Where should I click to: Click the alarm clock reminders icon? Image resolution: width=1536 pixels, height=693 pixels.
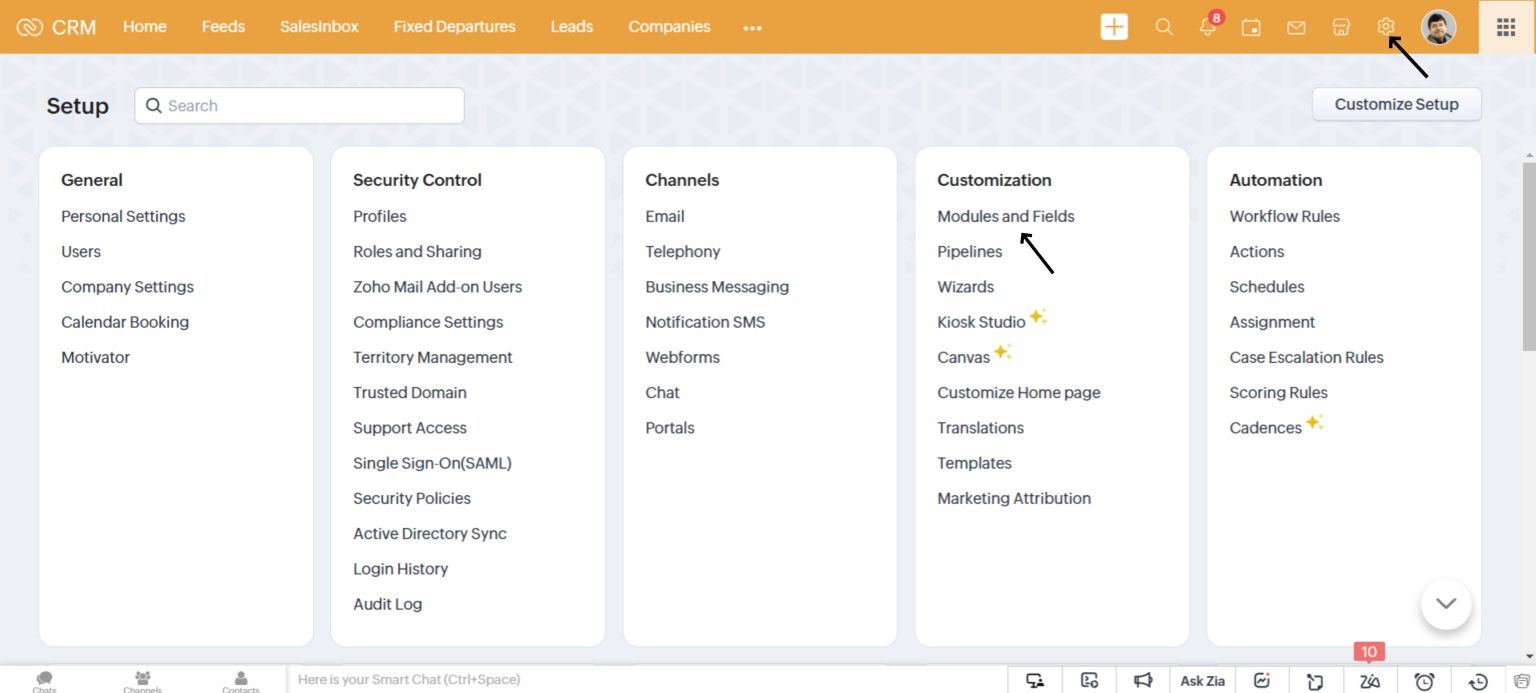1424,681
